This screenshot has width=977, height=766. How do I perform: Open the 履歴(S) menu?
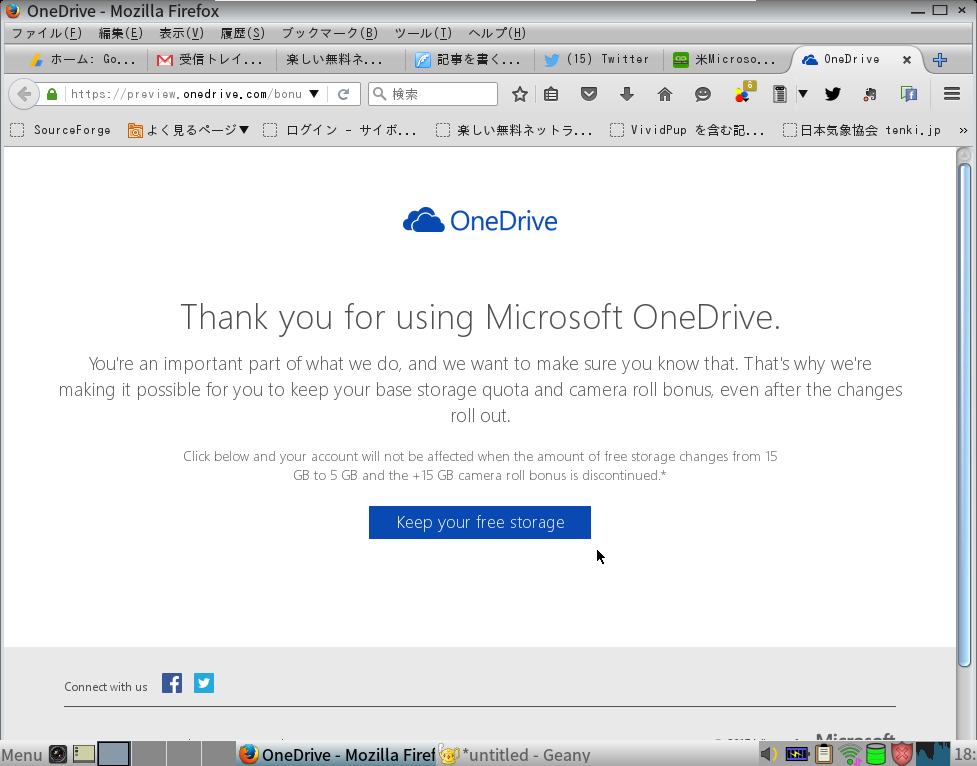[x=242, y=33]
